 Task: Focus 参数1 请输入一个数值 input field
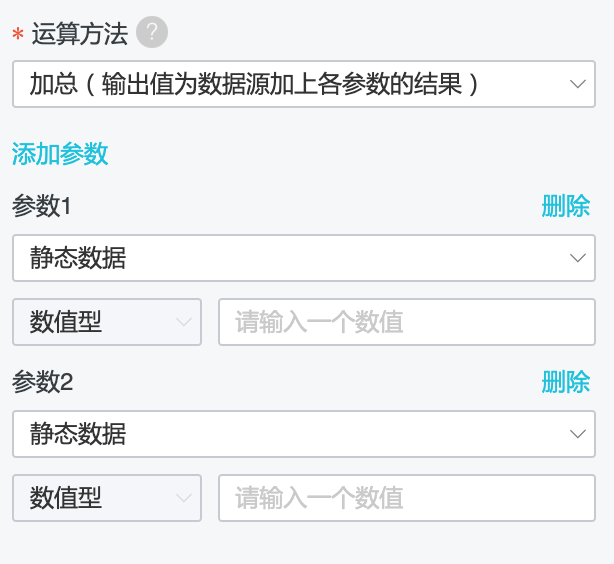tap(407, 322)
